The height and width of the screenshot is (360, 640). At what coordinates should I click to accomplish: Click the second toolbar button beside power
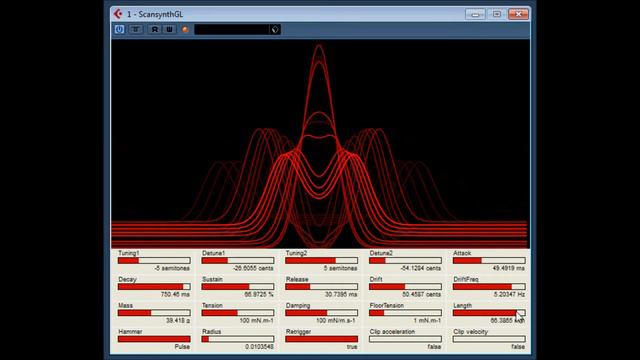(x=136, y=29)
